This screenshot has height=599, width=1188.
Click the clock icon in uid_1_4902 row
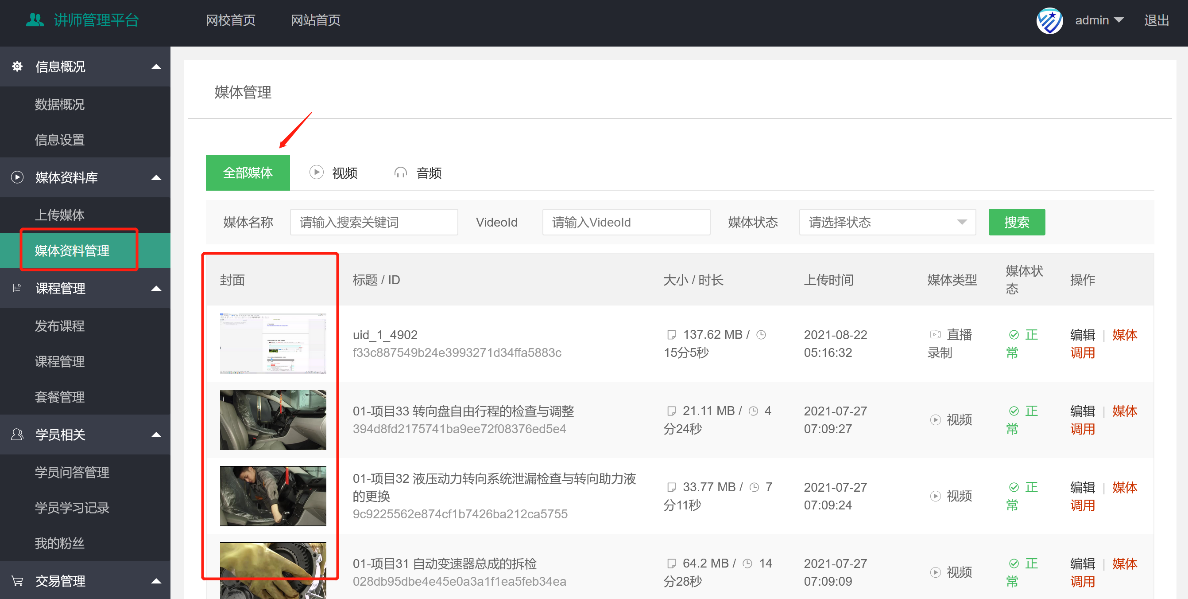761,335
